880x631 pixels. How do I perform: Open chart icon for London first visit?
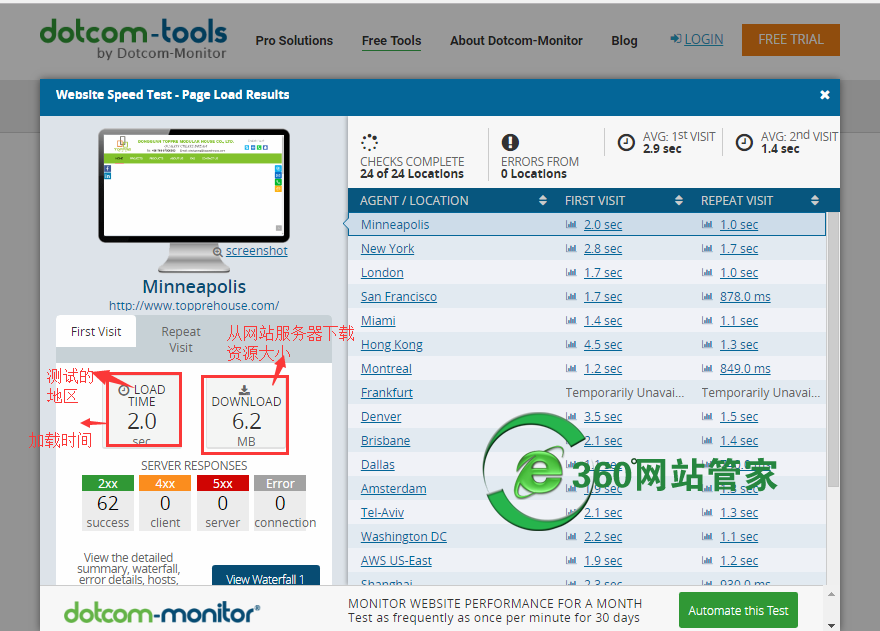click(571, 273)
